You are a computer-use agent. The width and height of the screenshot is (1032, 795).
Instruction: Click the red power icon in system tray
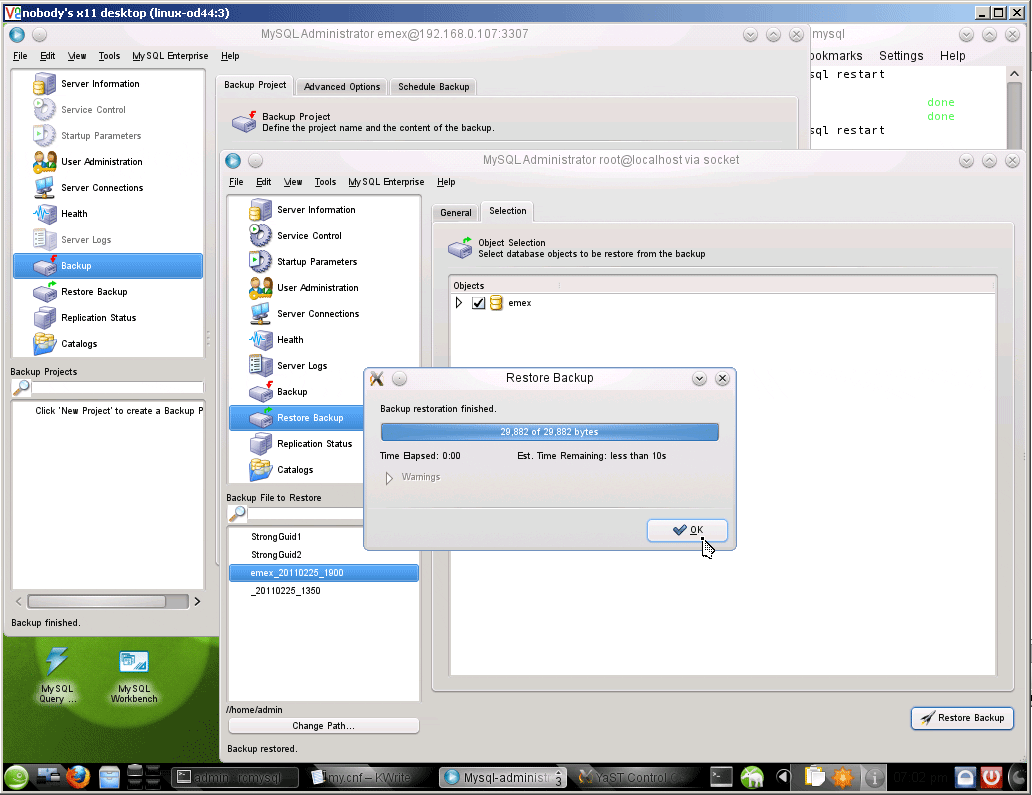[x=991, y=777]
